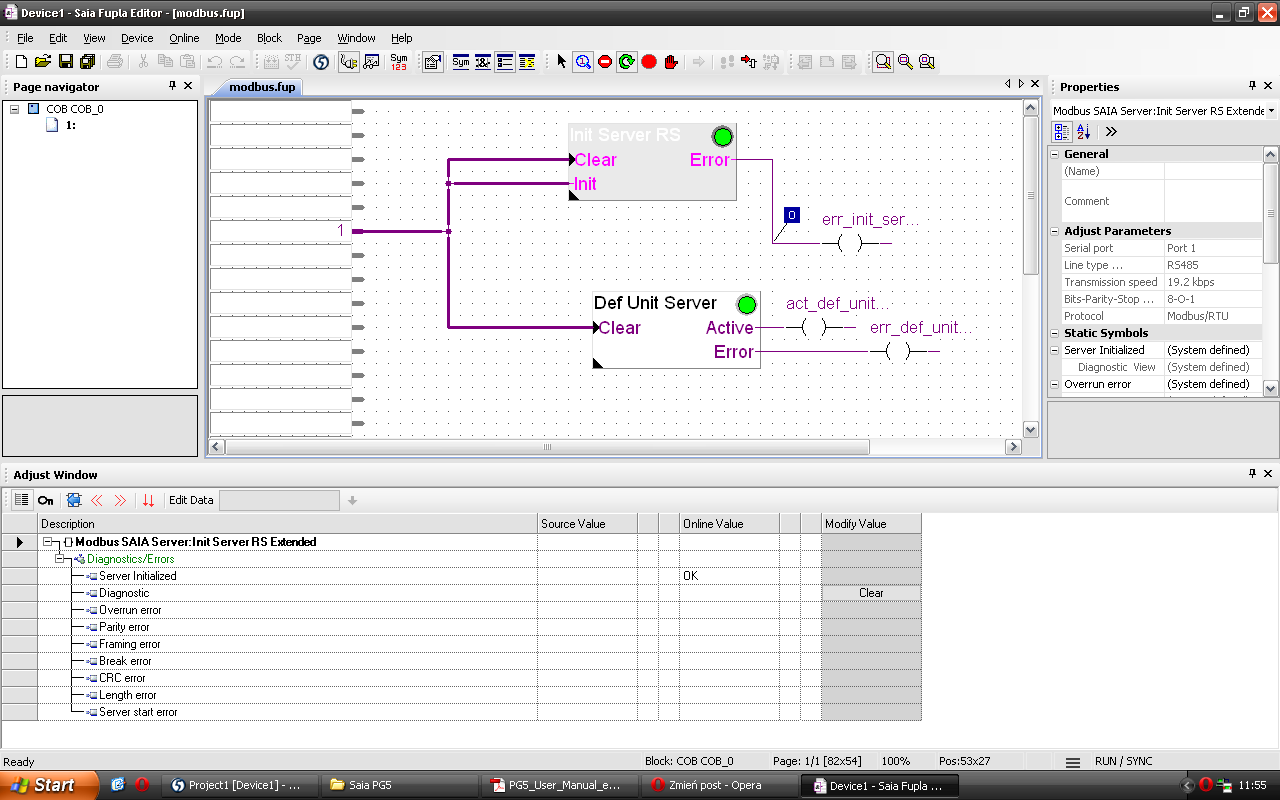Image resolution: width=1280 pixels, height=800 pixels.
Task: Click the list view icon in Adjust Window toolbar
Action: [x=21, y=500]
